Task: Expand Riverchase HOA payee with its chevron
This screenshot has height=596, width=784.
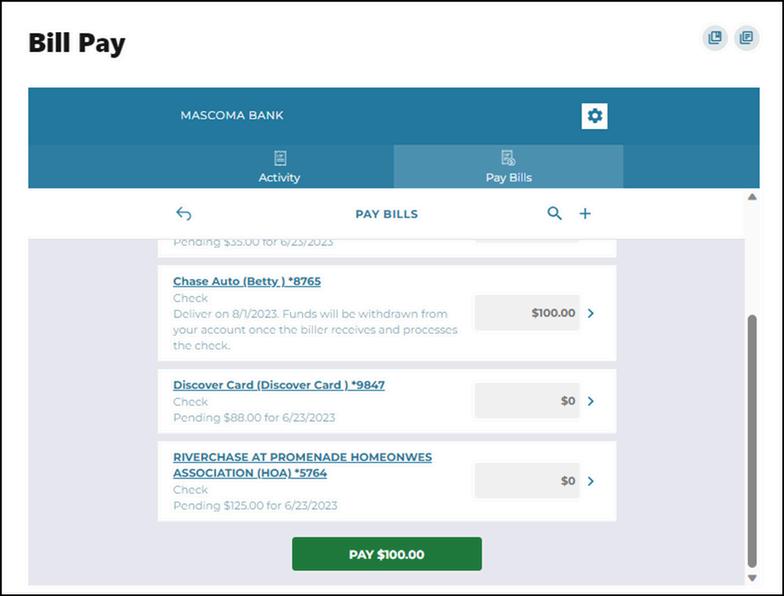Action: 591,481
